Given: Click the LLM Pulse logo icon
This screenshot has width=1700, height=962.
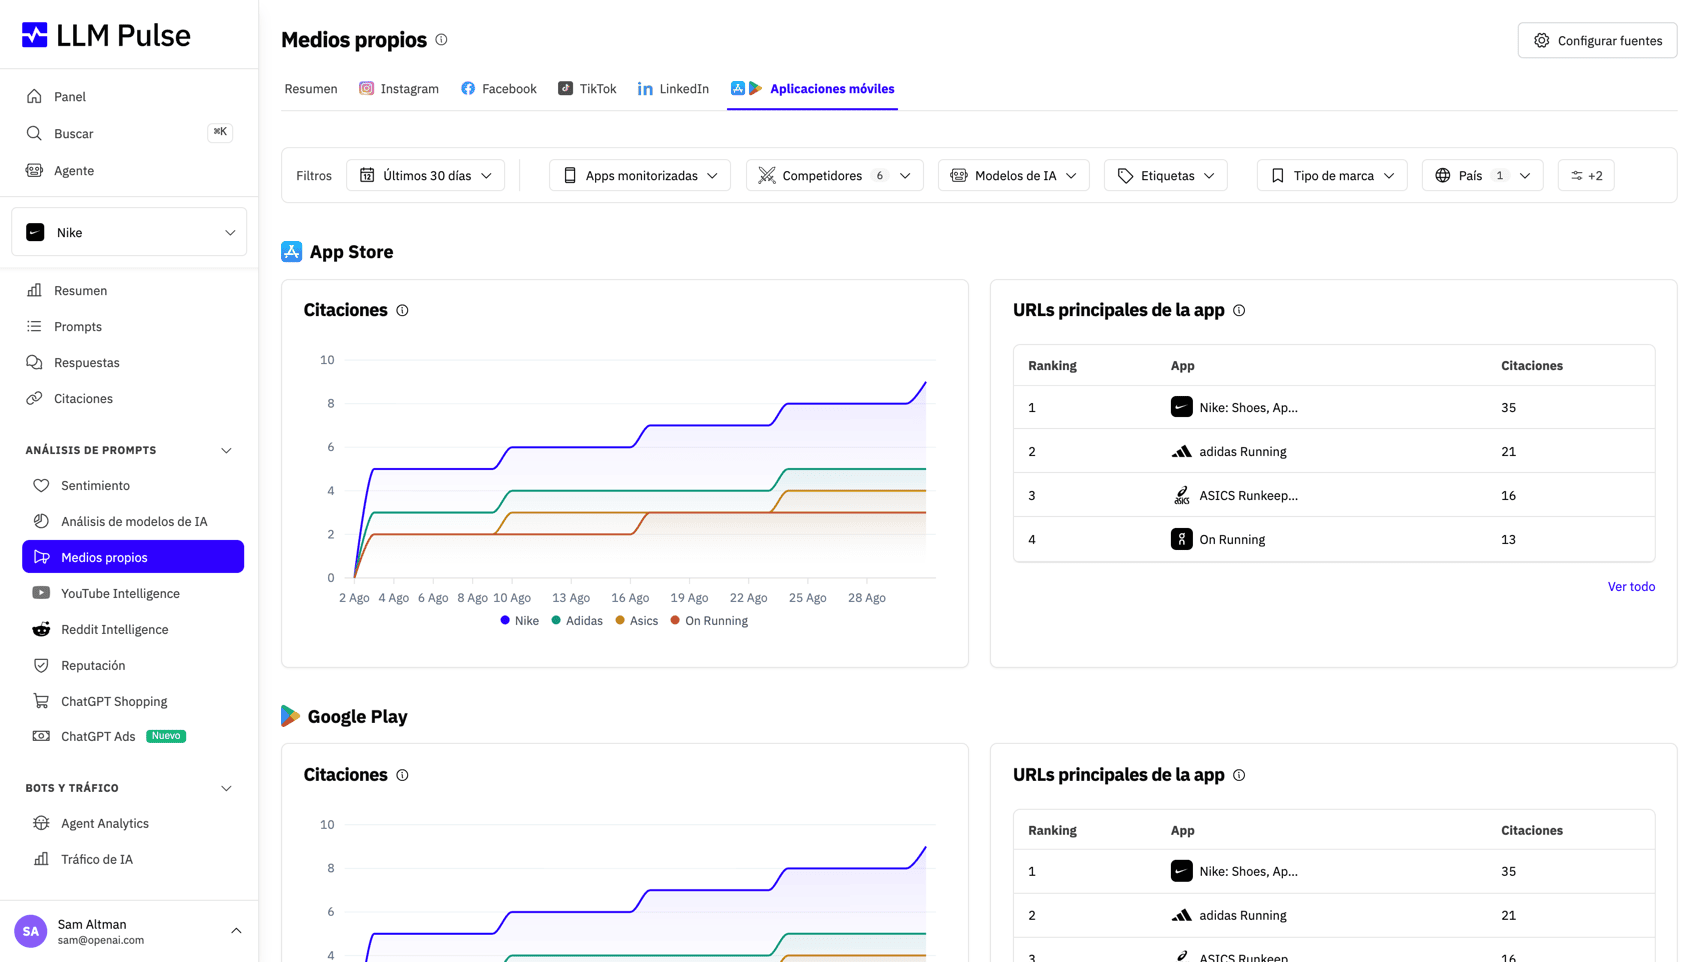Looking at the screenshot, I should point(35,35).
